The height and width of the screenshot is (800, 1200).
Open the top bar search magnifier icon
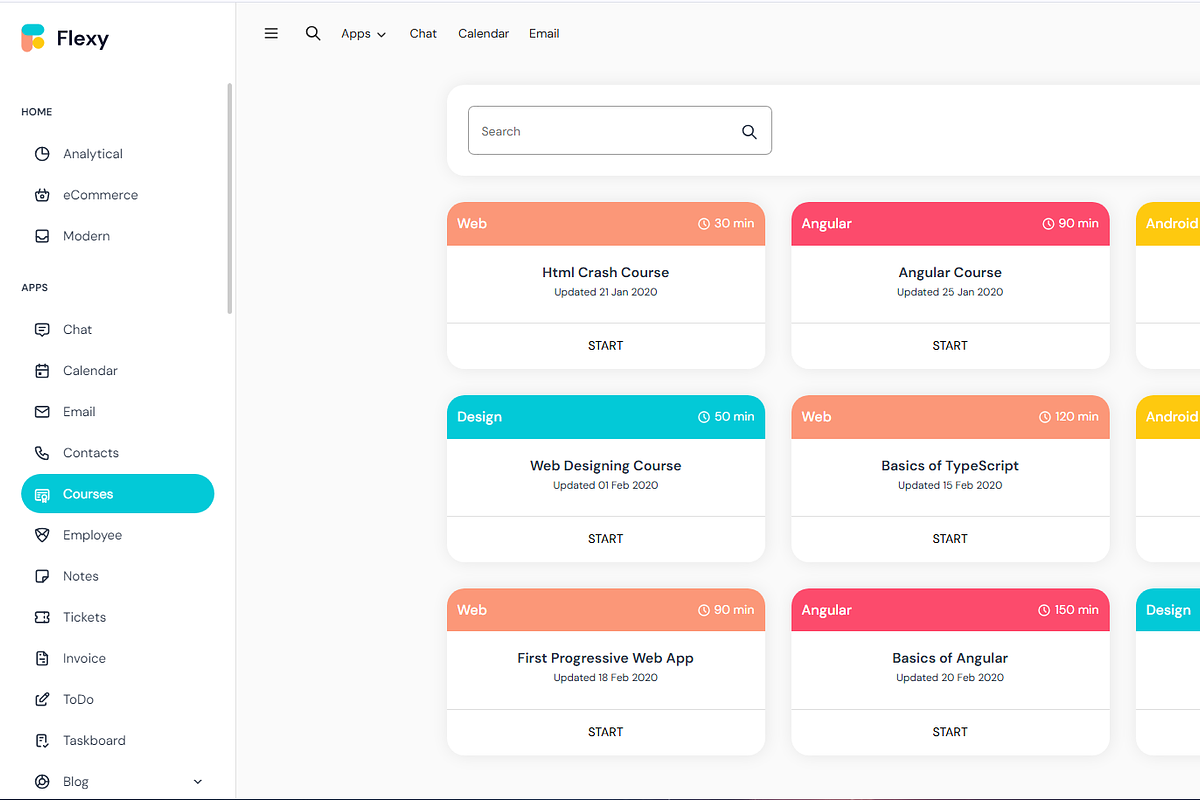click(313, 33)
